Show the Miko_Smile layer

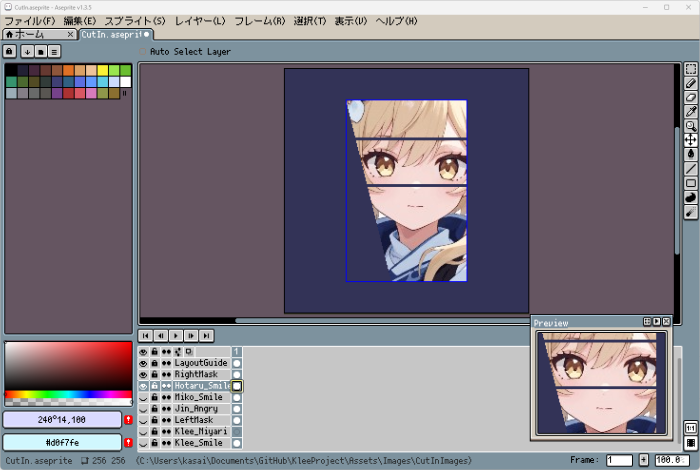pyautogui.click(x=143, y=397)
